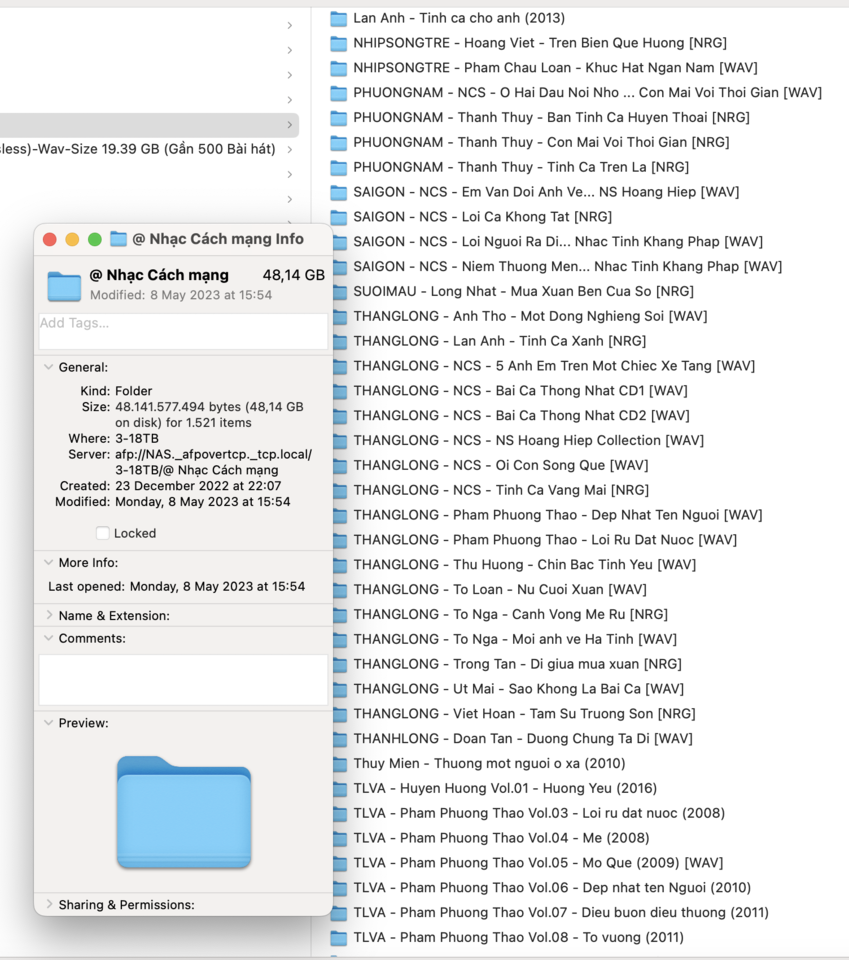Click folder icon of TLVA - Huyen Huong Vol.01
The width and height of the screenshot is (849, 960).
(x=340, y=789)
